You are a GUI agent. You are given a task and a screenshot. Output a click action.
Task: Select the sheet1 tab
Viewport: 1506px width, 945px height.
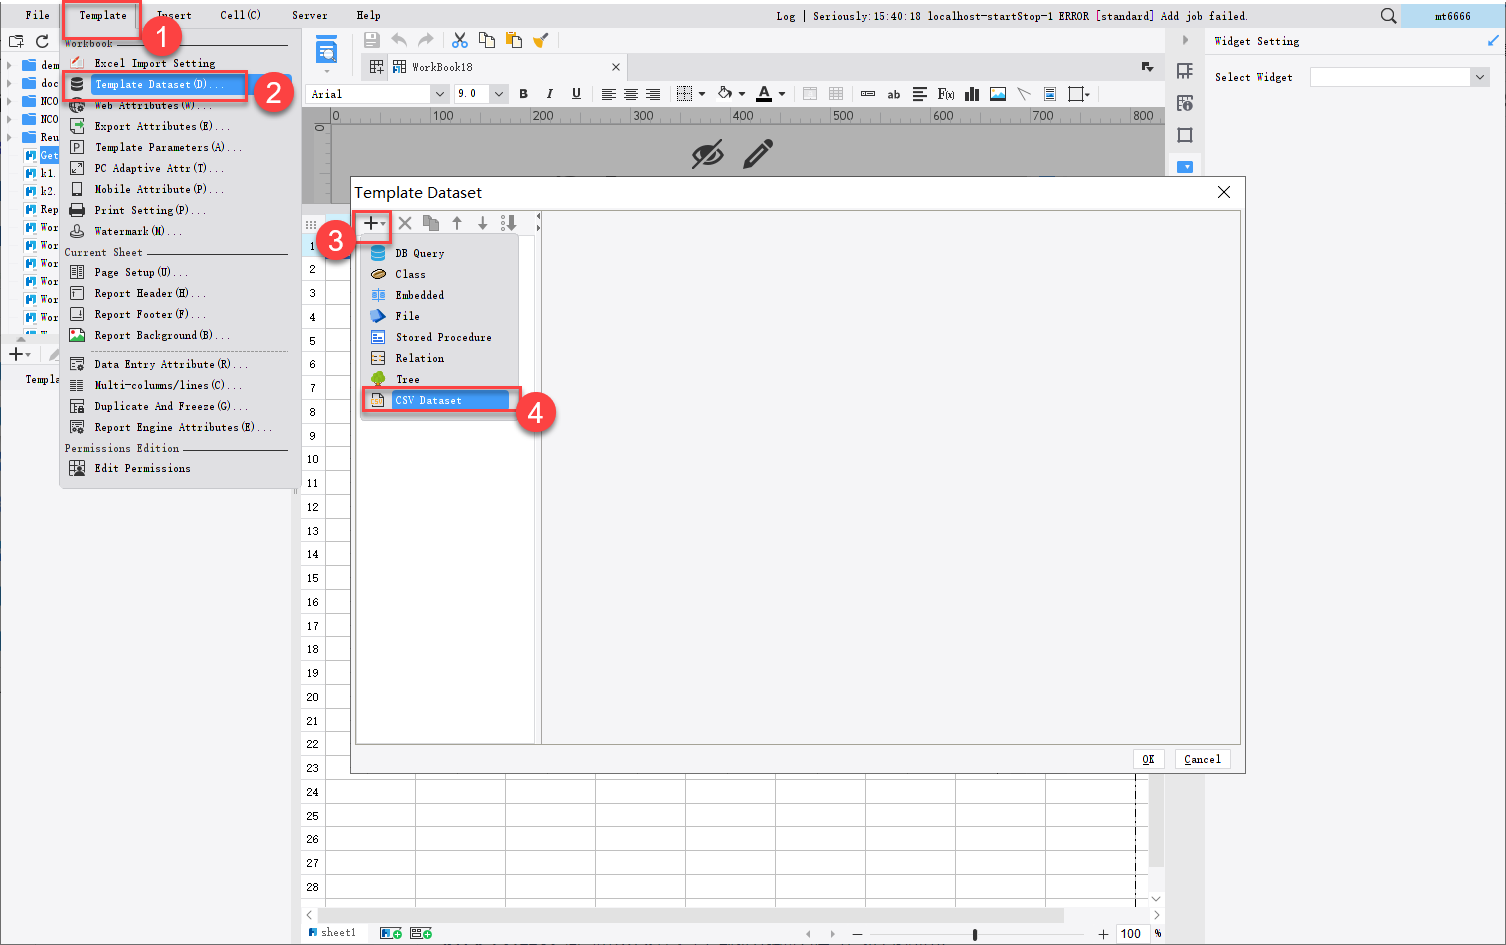point(333,933)
